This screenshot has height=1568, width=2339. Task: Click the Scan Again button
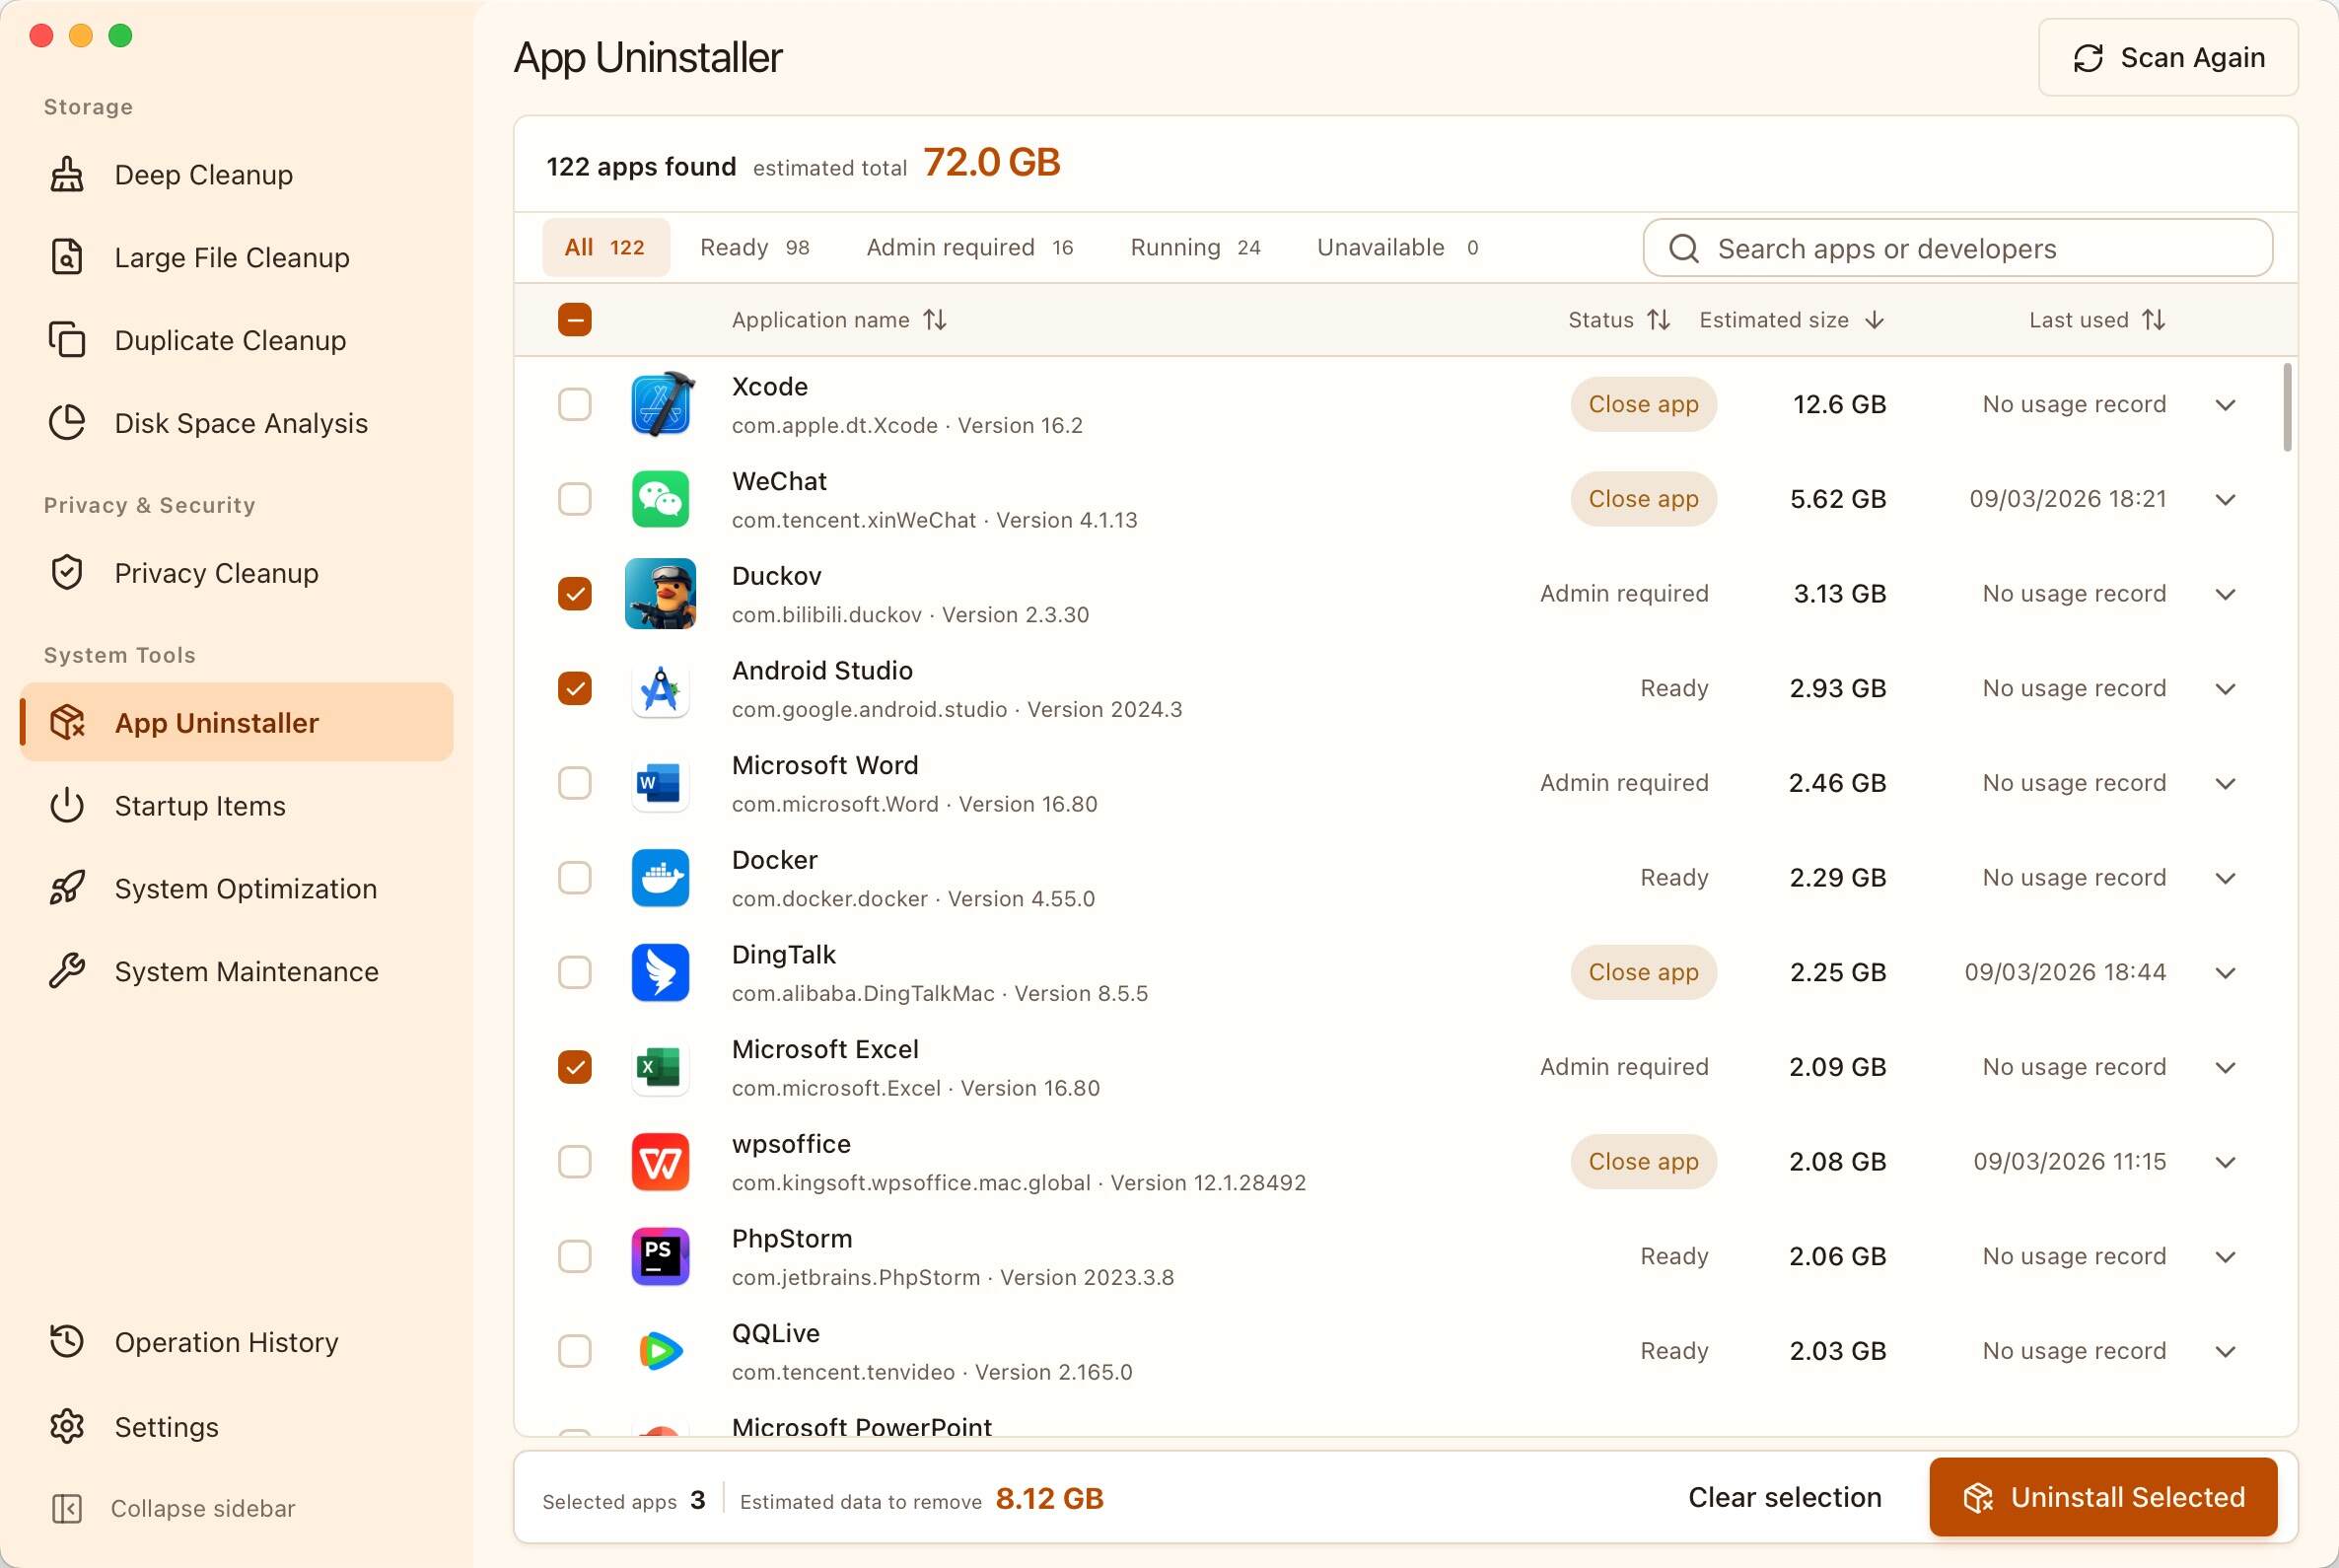pos(2168,57)
